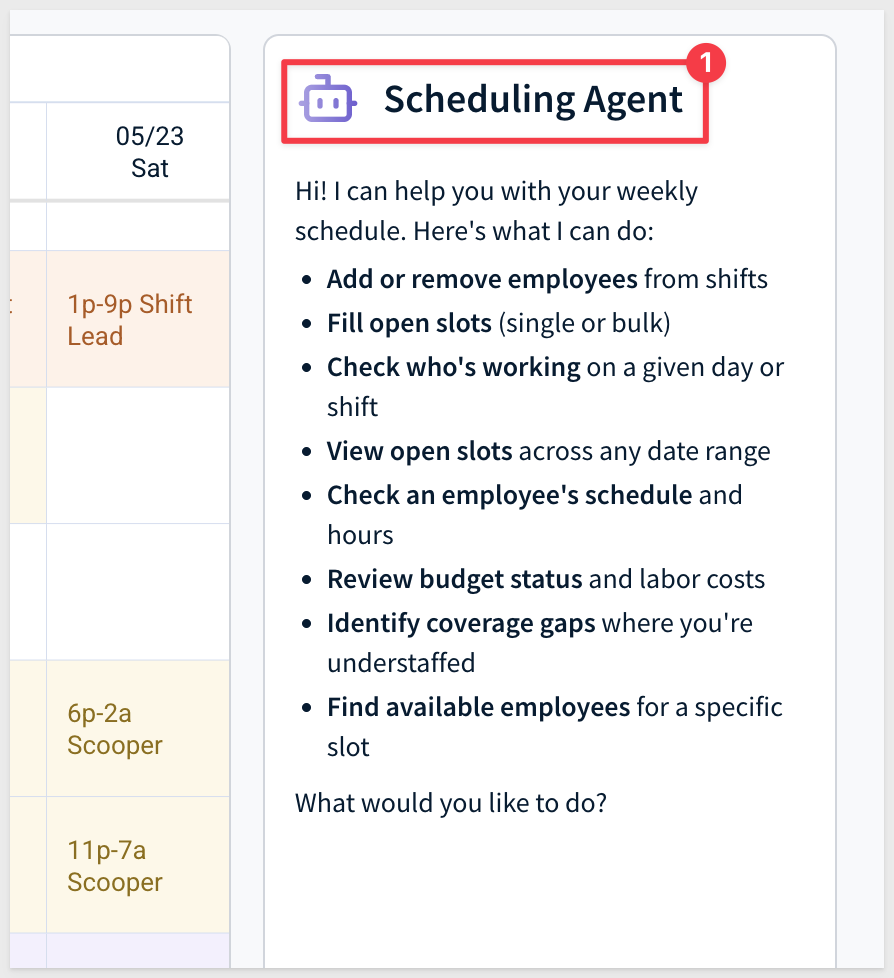Click the Scheduling Agent robot icon

(x=328, y=99)
